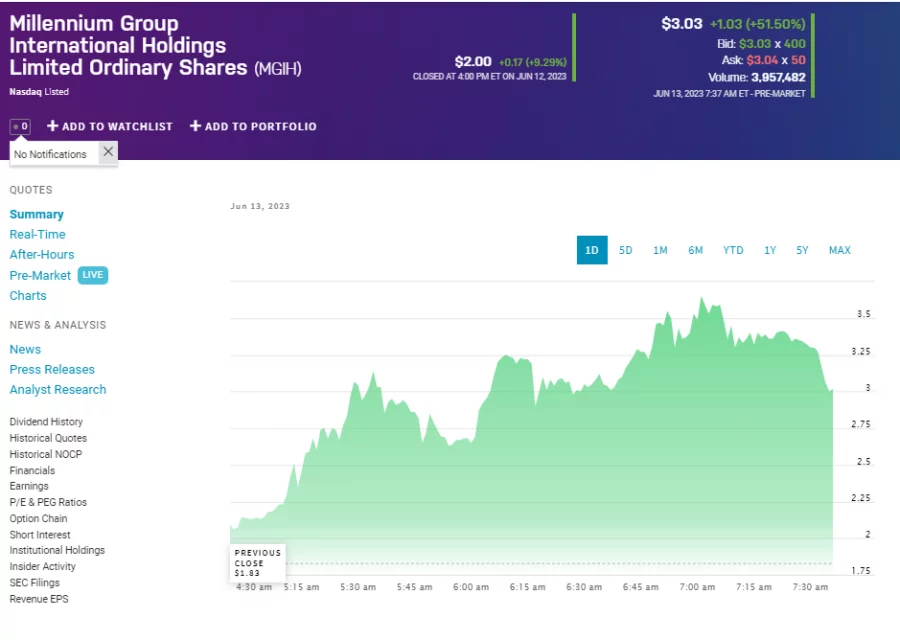The height and width of the screenshot is (640, 900).
Task: View Dividend History
Action: (x=45, y=421)
